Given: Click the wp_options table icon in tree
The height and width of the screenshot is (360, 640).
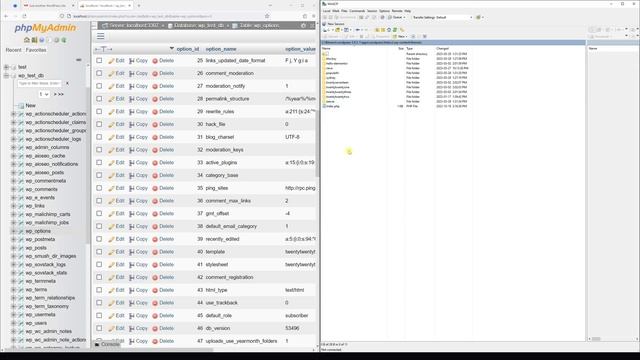Looking at the screenshot, I should tap(21, 231).
